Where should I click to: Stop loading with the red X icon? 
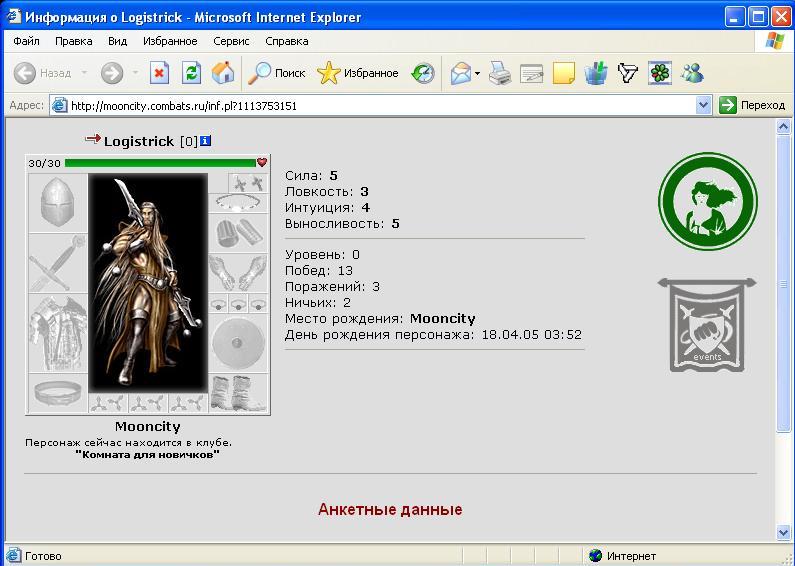click(x=159, y=74)
